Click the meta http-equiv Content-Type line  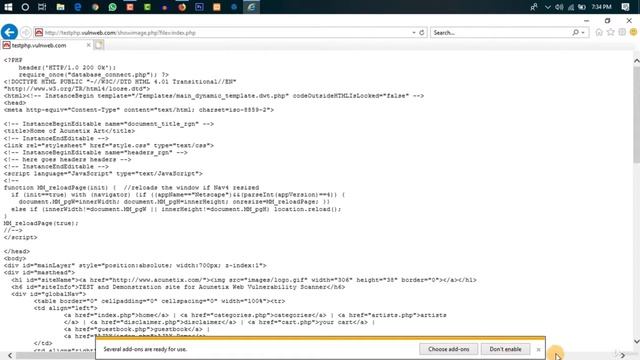[139, 110]
